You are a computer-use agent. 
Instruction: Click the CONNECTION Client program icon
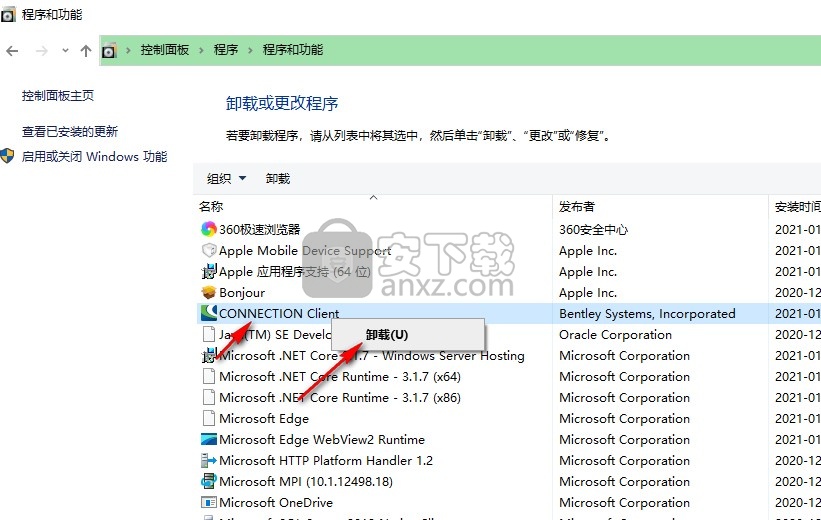click(x=209, y=313)
